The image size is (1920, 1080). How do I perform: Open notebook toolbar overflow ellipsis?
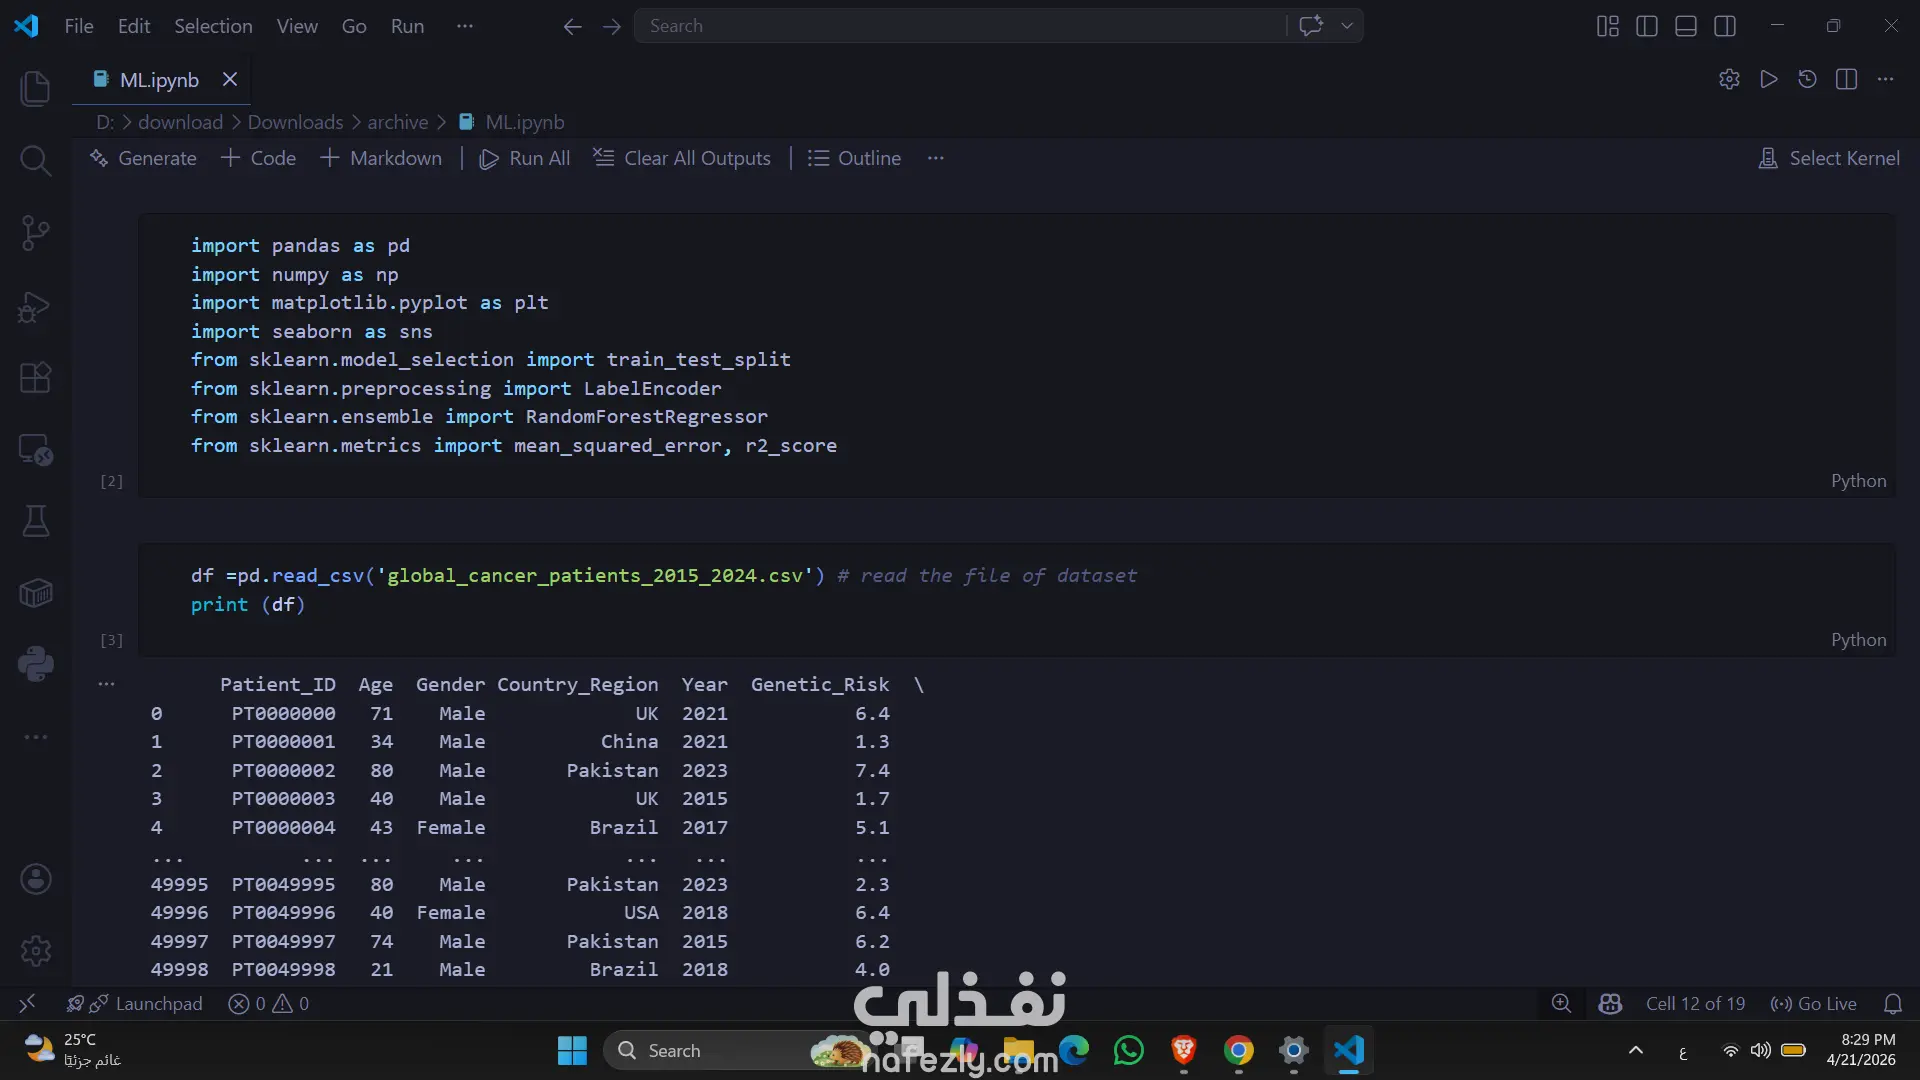click(x=935, y=158)
